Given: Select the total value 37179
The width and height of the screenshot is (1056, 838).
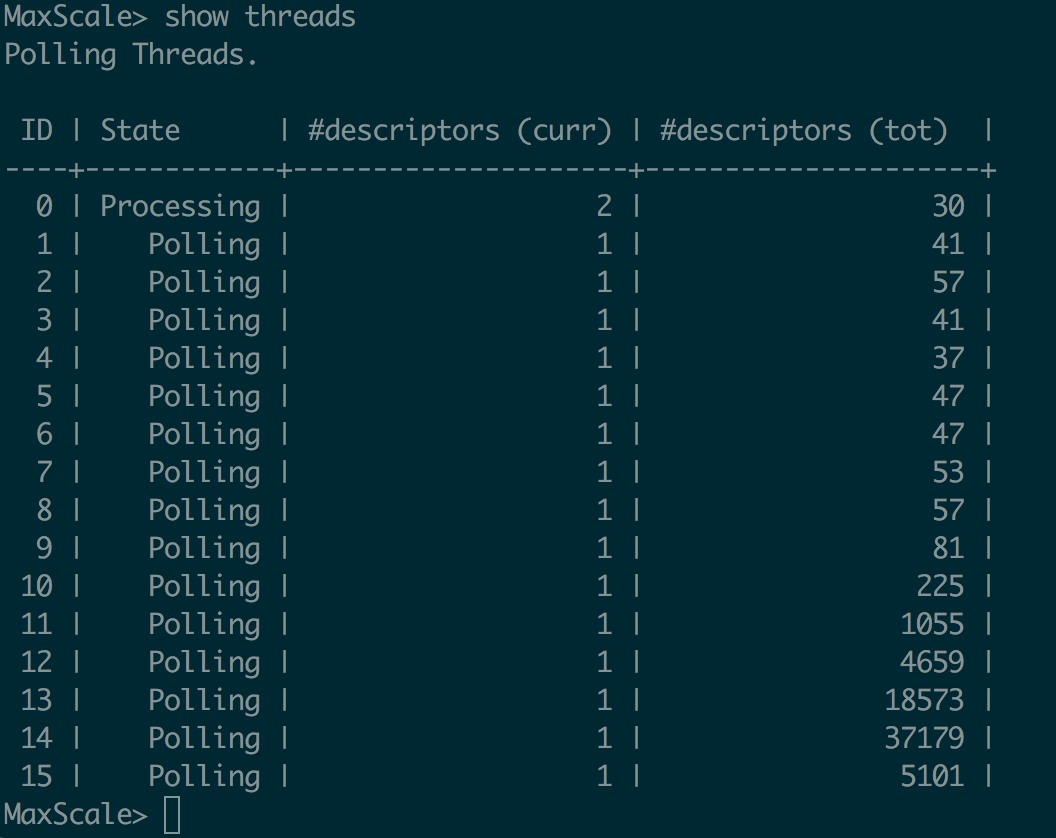Looking at the screenshot, I should 924,738.
